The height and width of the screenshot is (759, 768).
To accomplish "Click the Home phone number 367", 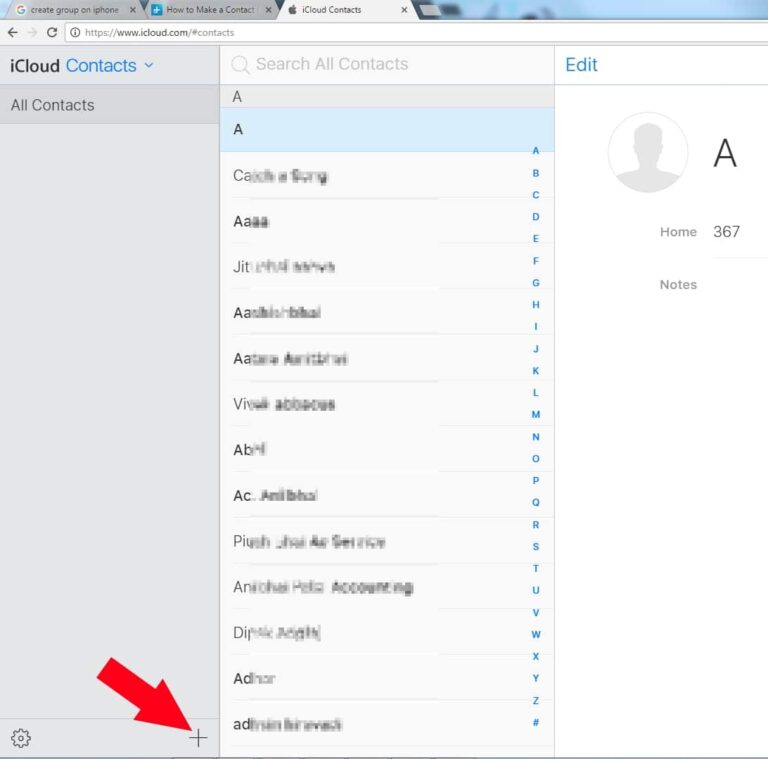I will tap(726, 232).
